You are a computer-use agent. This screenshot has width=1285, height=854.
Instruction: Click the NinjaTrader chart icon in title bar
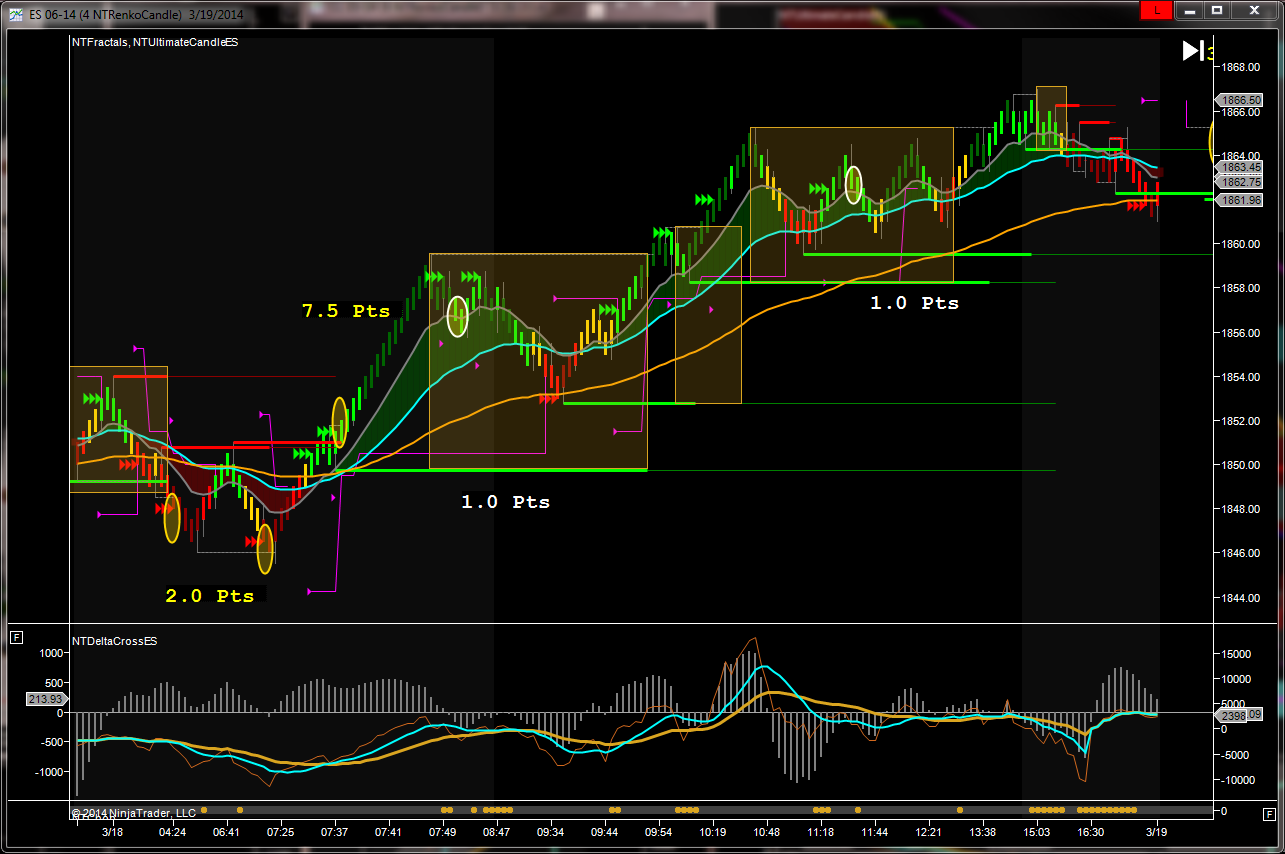(17, 10)
